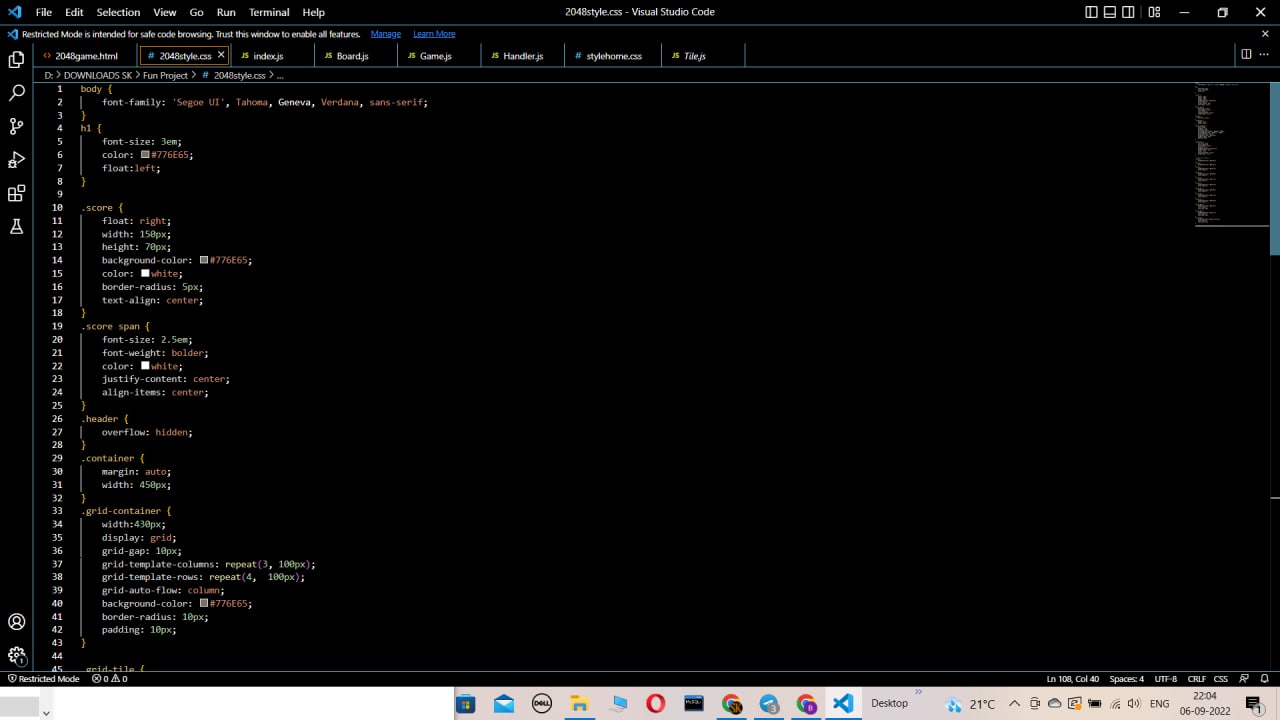This screenshot has height=720, width=1280.
Task: Open the View menu
Action: coord(165,12)
